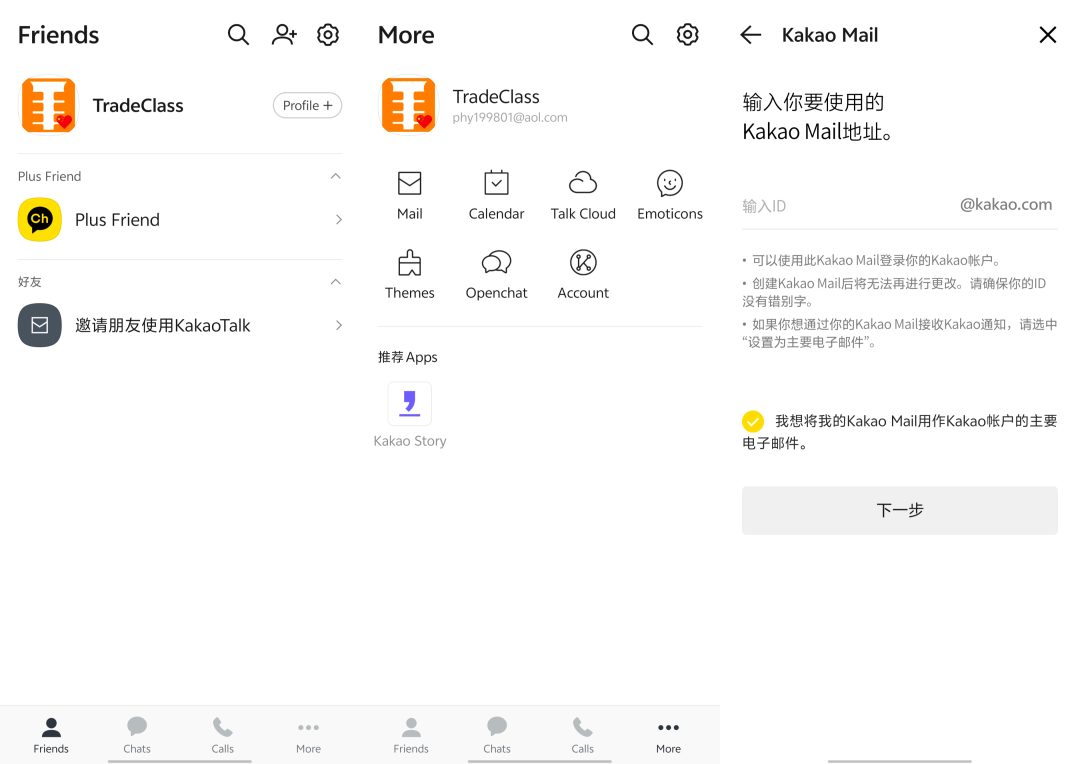This screenshot has width=1080, height=764.
Task: Switch to Calls tab in More screen
Action: click(582, 735)
